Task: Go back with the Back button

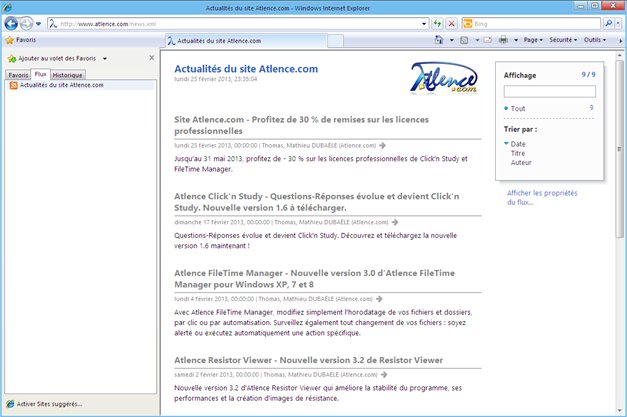Action: pos(11,24)
